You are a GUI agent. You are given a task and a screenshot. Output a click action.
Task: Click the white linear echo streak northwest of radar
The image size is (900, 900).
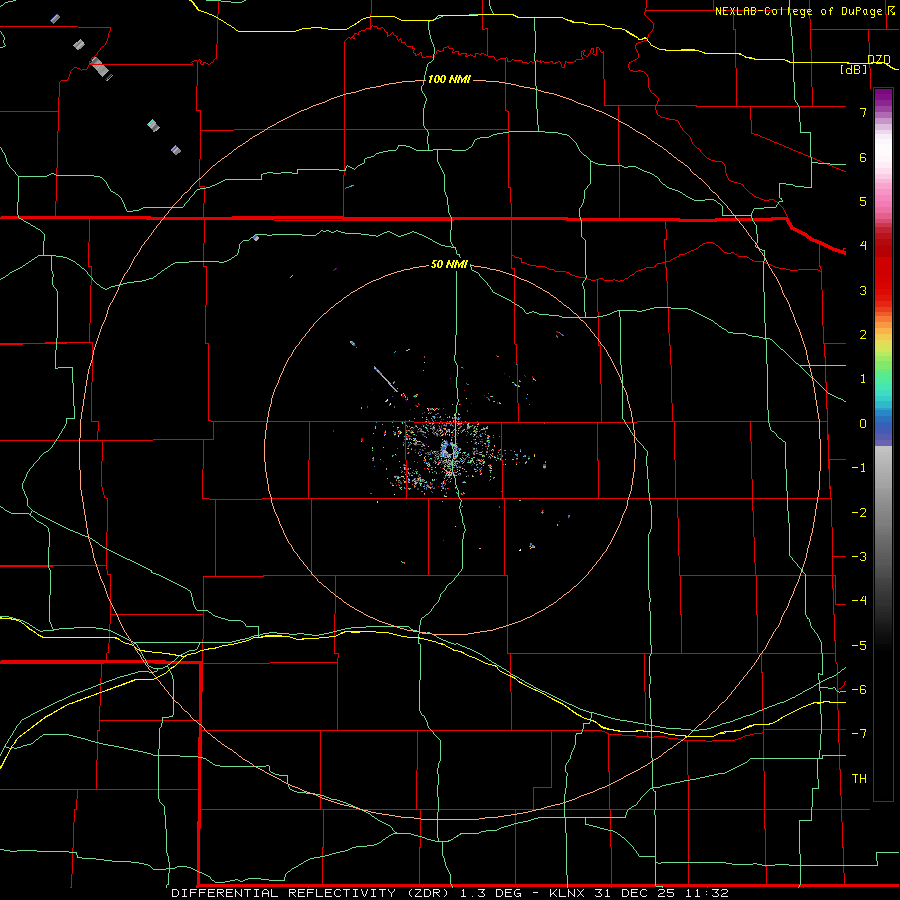point(386,379)
